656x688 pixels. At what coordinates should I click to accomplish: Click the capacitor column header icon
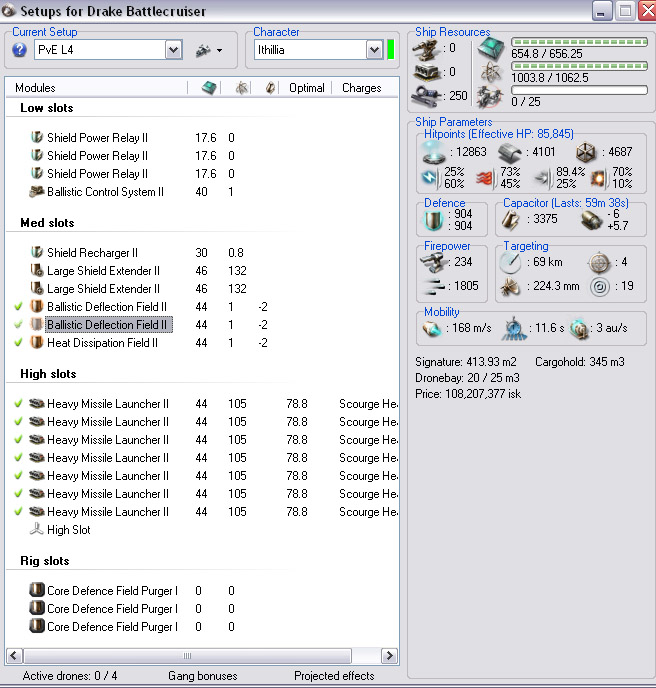[x=270, y=88]
